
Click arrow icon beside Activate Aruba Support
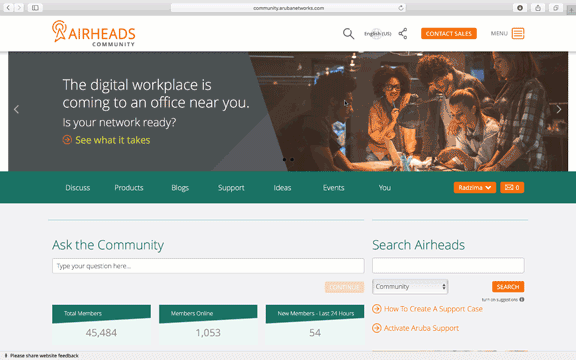point(377,328)
